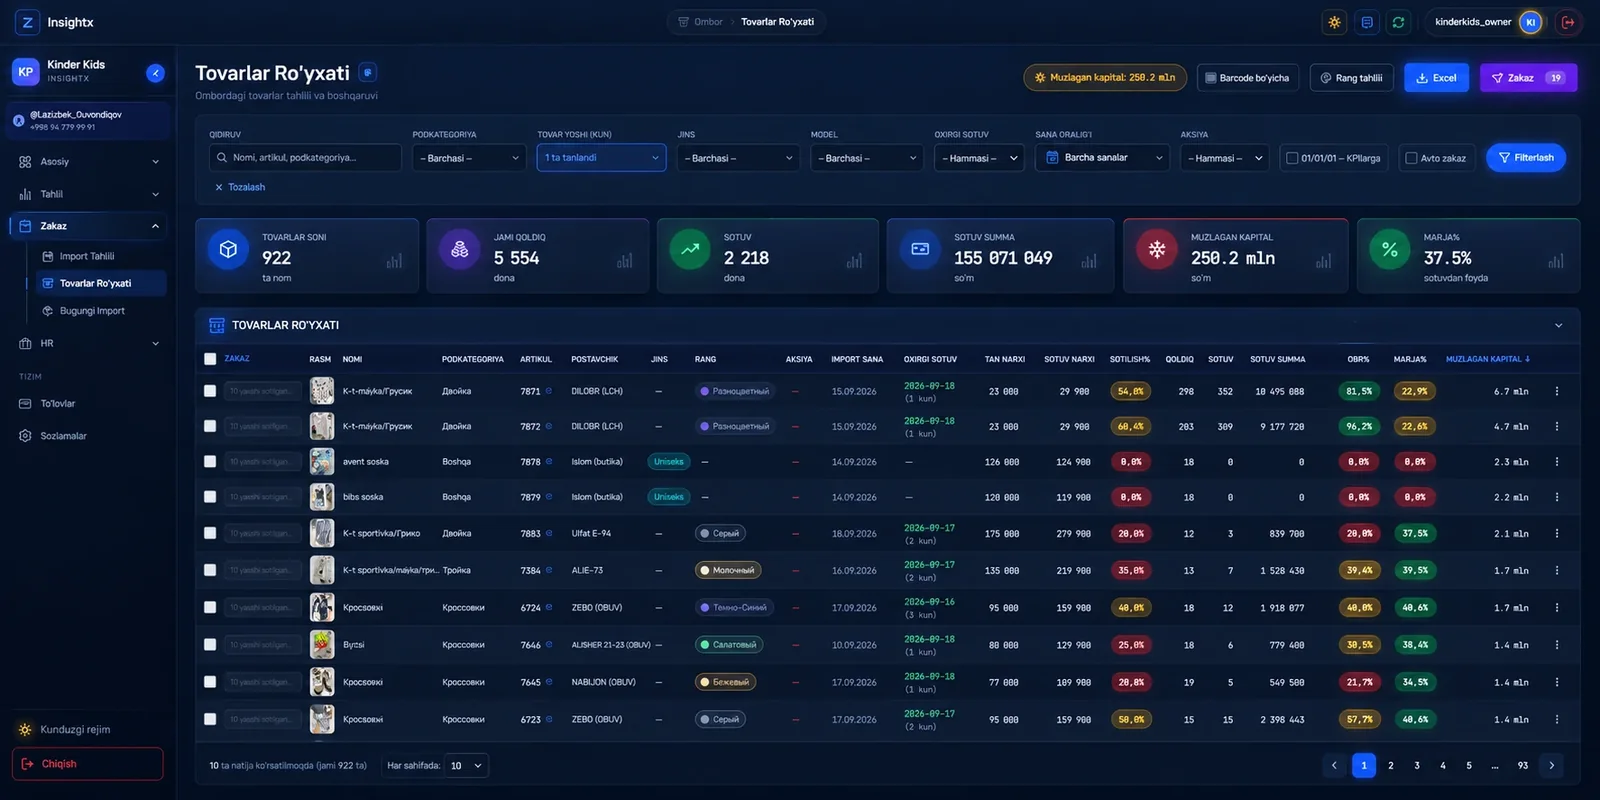Click the Салатовый color tag
1600x800 pixels.
[728, 645]
